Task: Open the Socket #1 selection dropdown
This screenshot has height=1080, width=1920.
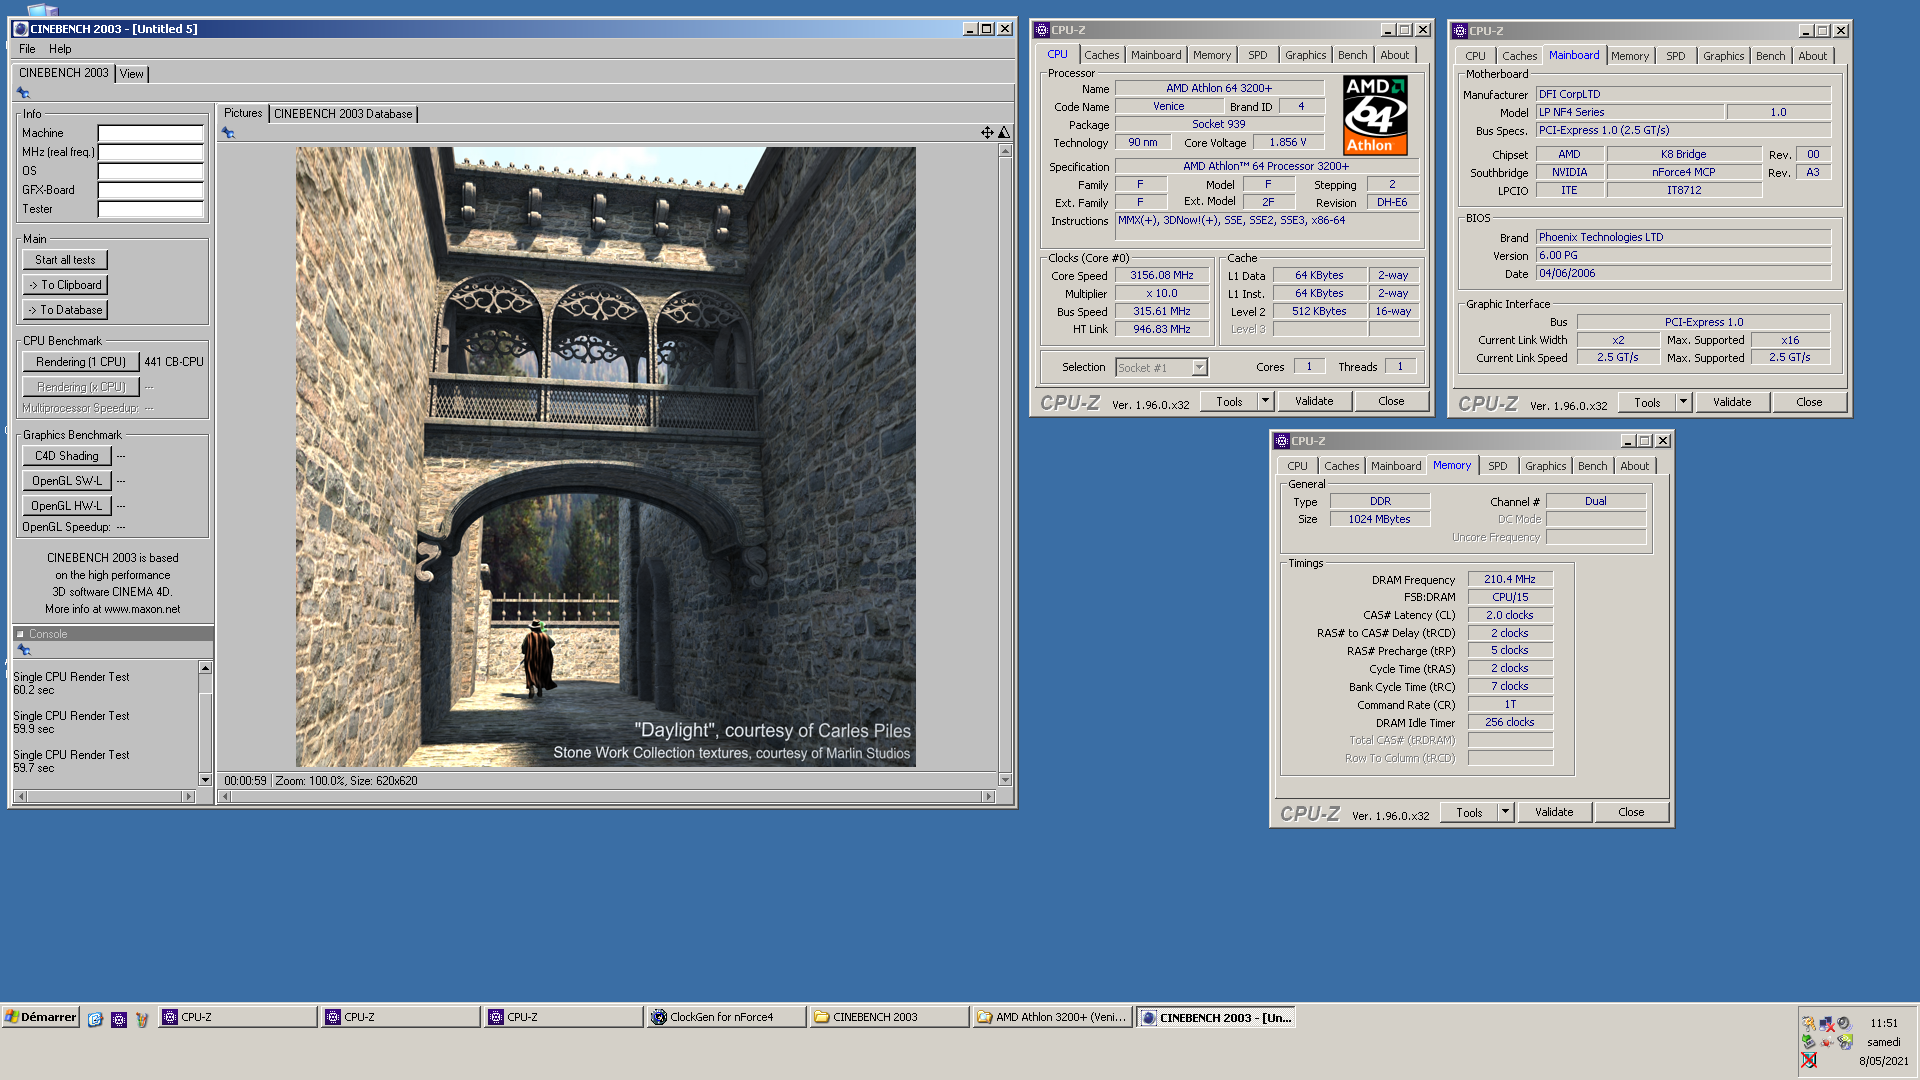Action: tap(1199, 368)
